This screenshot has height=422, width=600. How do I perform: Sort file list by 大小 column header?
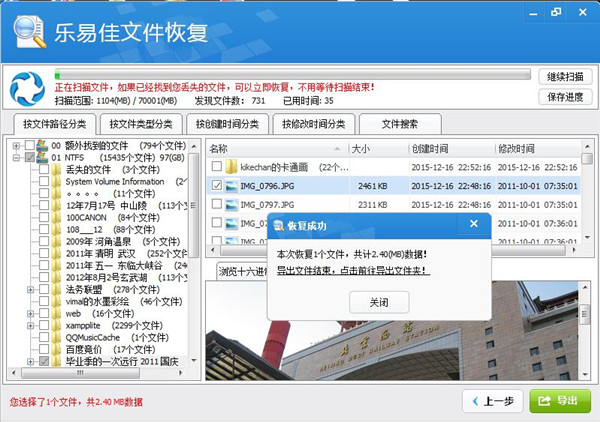click(361, 147)
